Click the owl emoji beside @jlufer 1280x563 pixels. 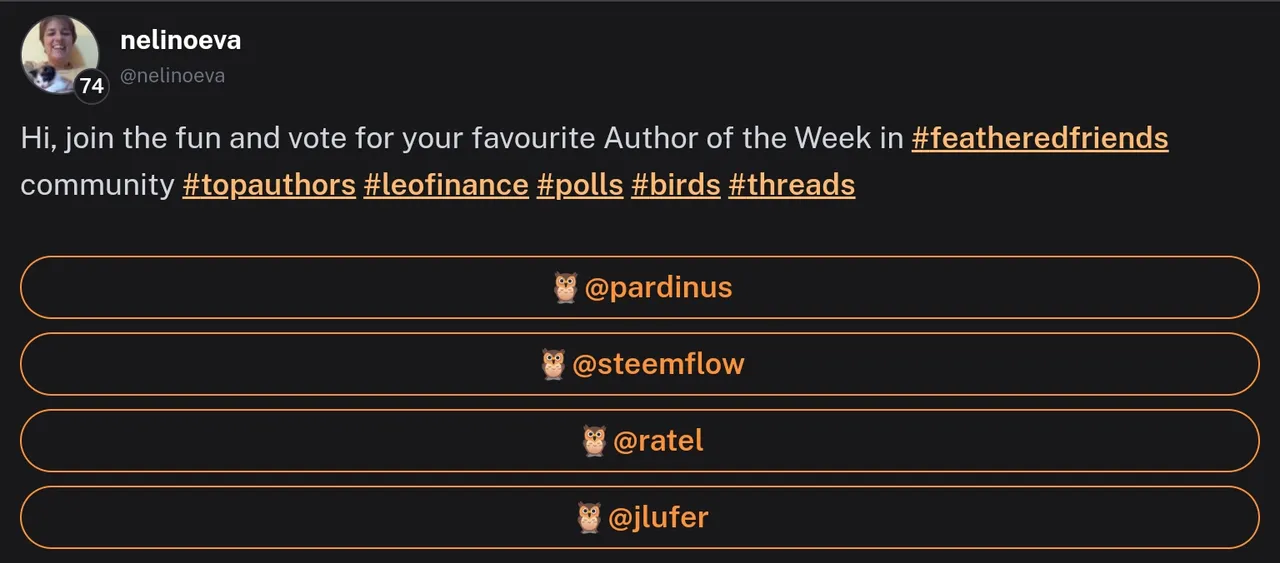point(590,518)
